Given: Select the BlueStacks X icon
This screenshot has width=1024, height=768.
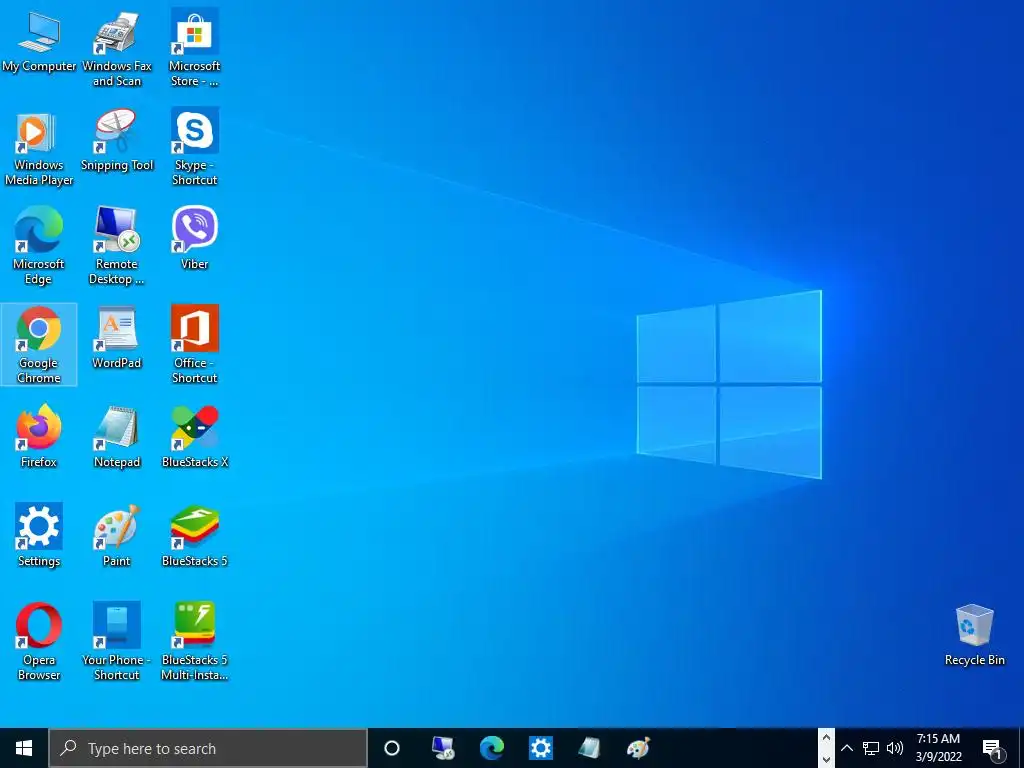Looking at the screenshot, I should pos(195,436).
